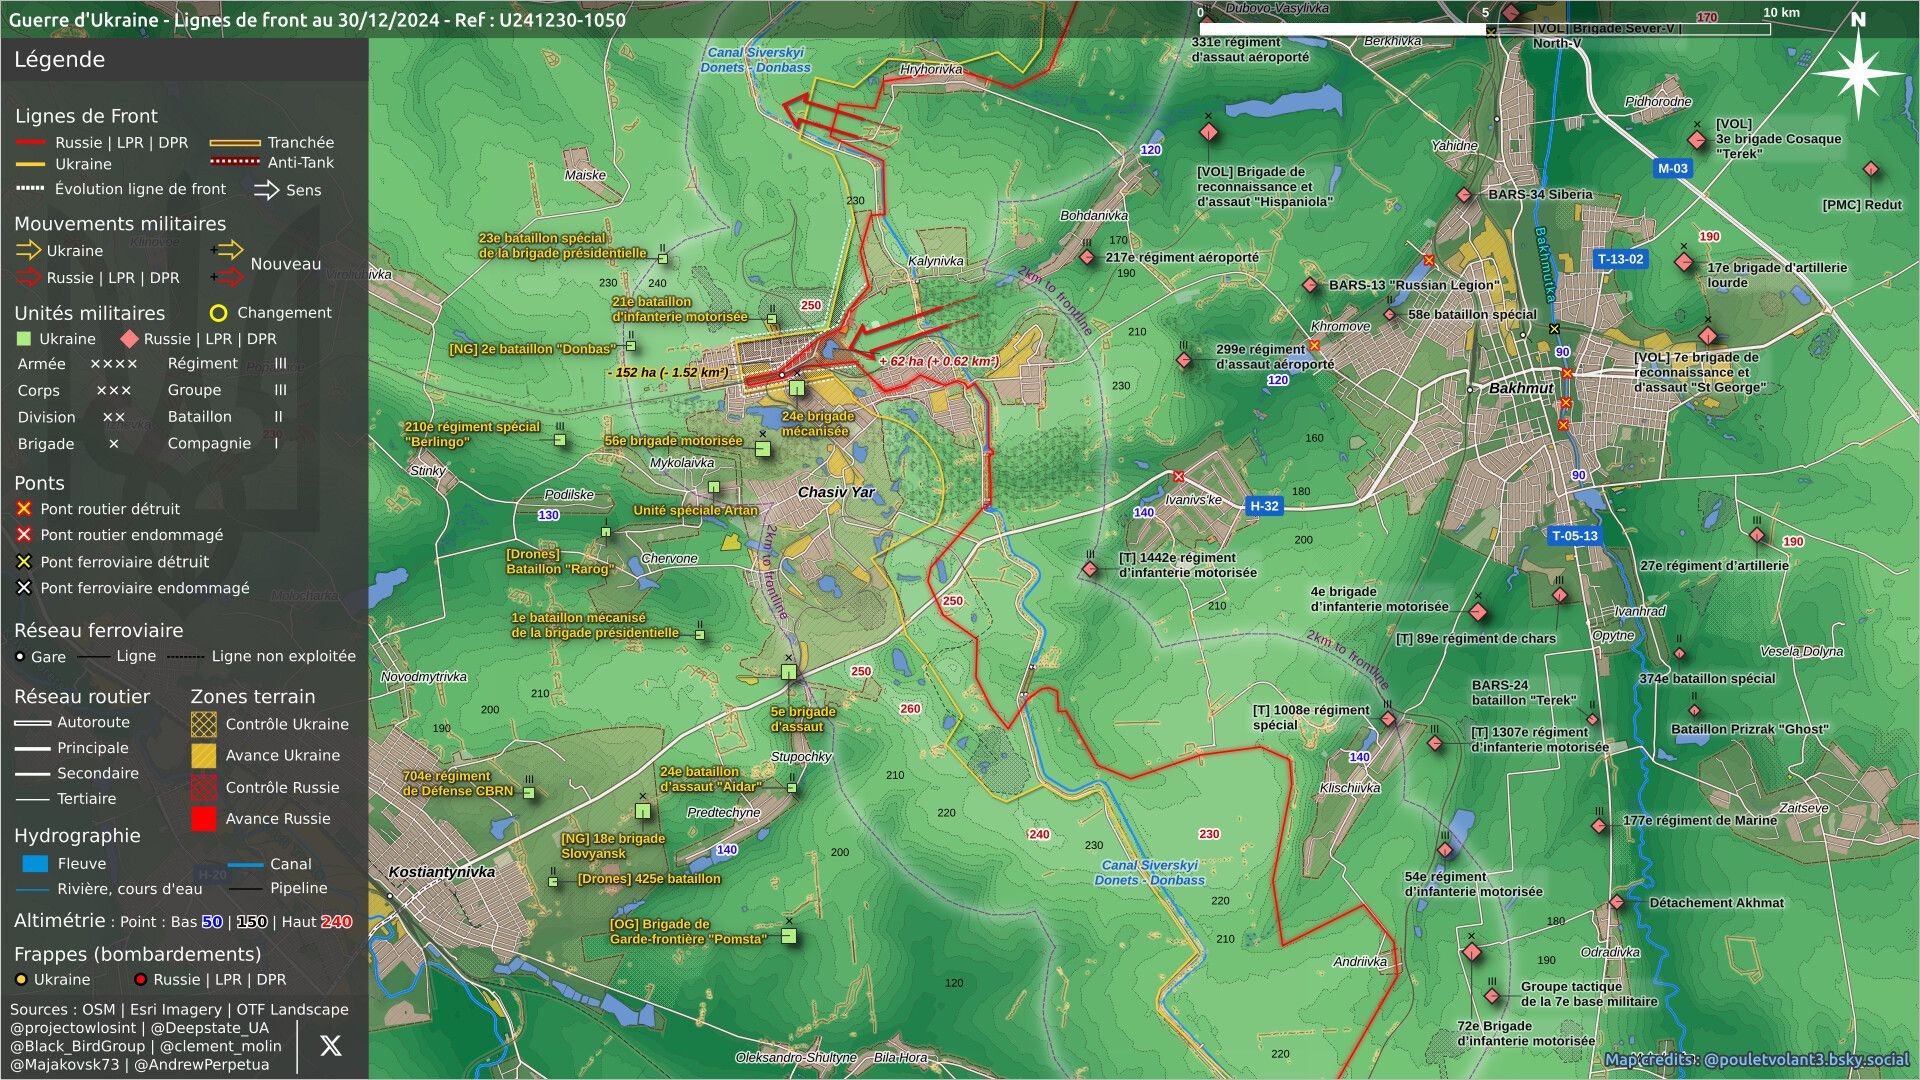Click the 56e brigade motorisée unit marker
1920x1080 pixels.
pyautogui.click(x=763, y=449)
